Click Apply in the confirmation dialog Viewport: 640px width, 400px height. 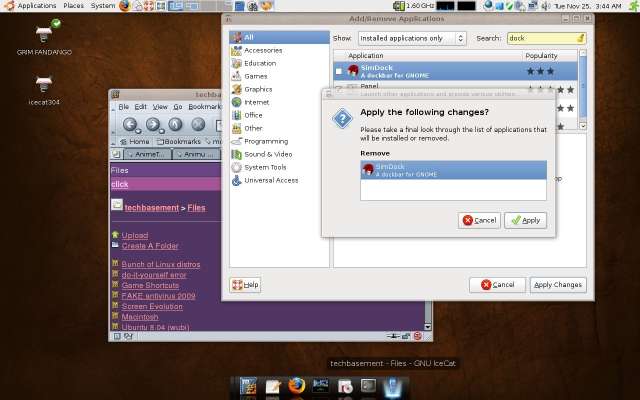coord(525,220)
